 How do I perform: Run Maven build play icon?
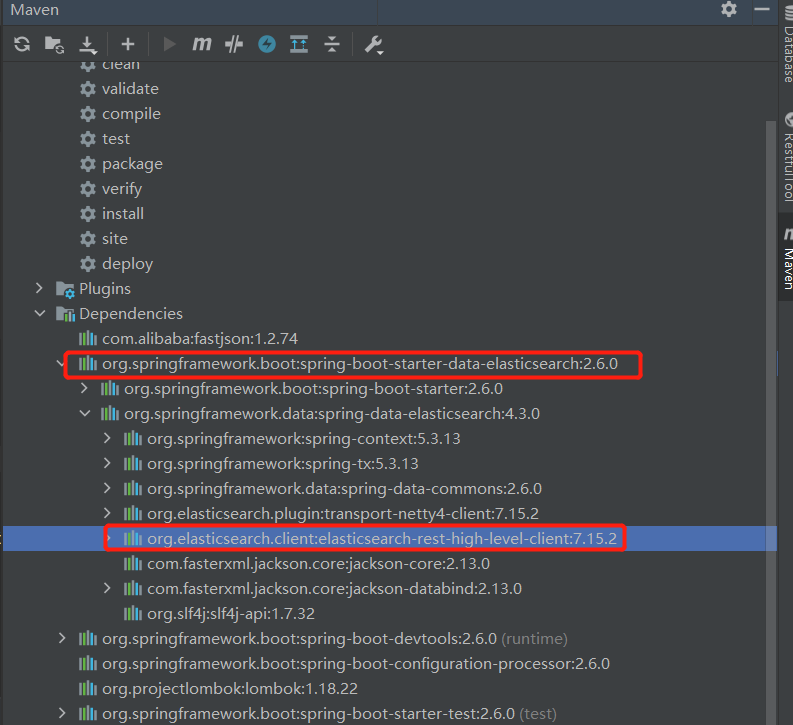[x=169, y=44]
